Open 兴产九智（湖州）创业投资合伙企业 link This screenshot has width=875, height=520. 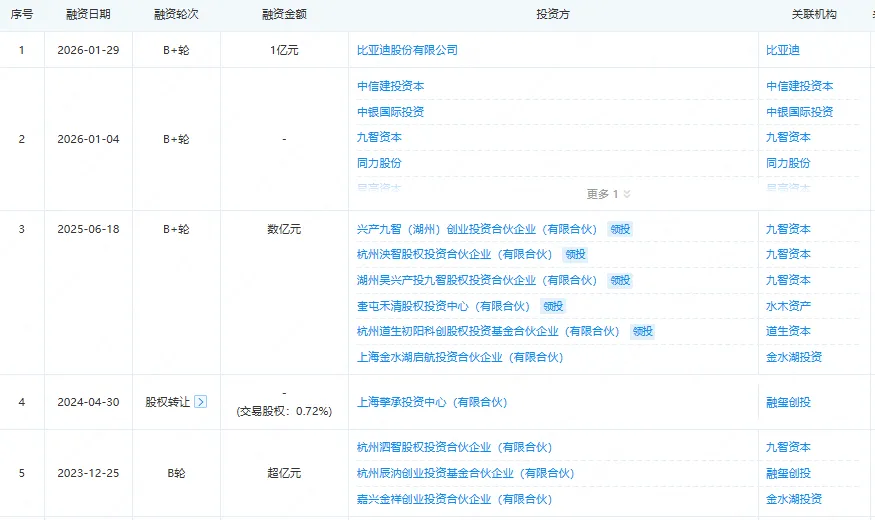[x=477, y=229]
